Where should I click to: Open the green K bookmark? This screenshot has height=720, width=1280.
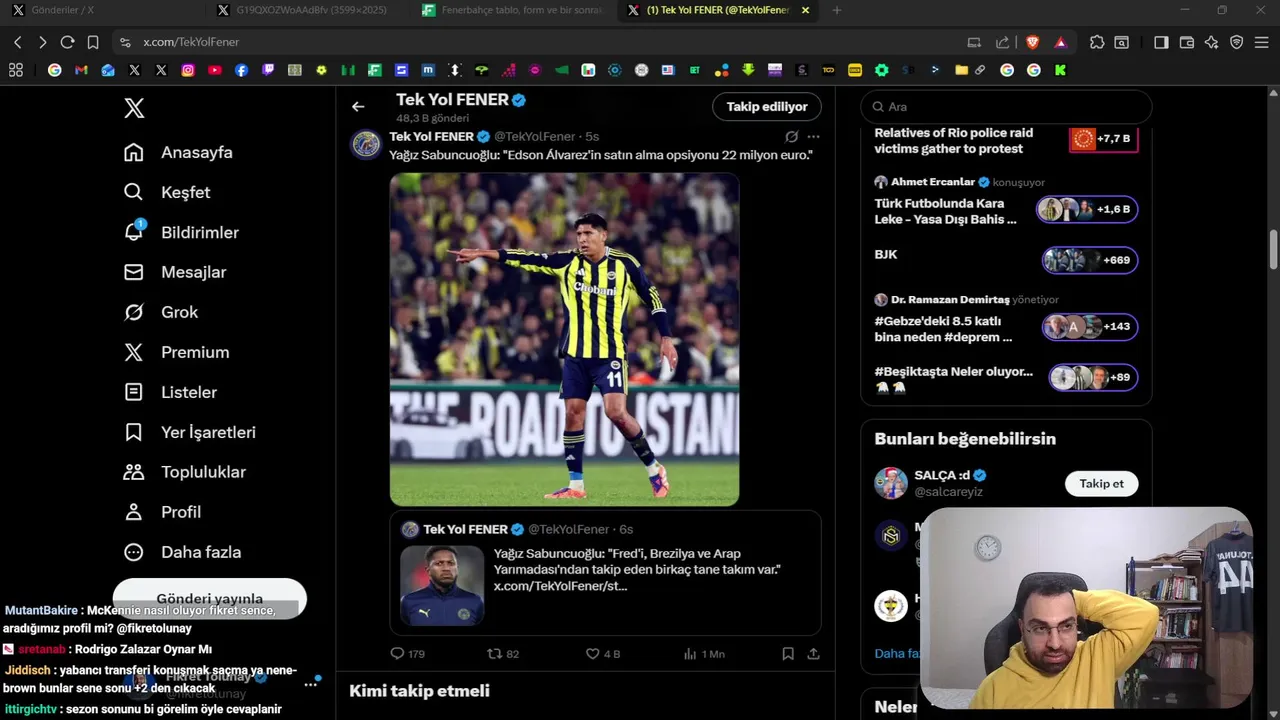1060,70
